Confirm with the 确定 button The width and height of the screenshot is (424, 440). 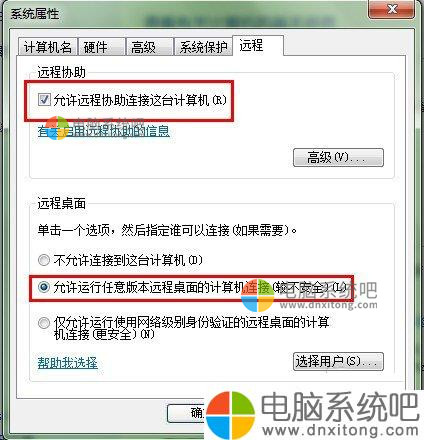[186, 413]
